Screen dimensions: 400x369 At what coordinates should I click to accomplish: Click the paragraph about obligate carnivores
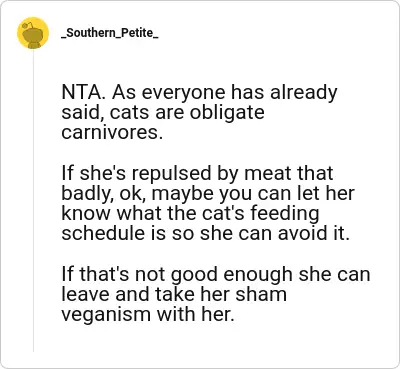[x=199, y=113]
